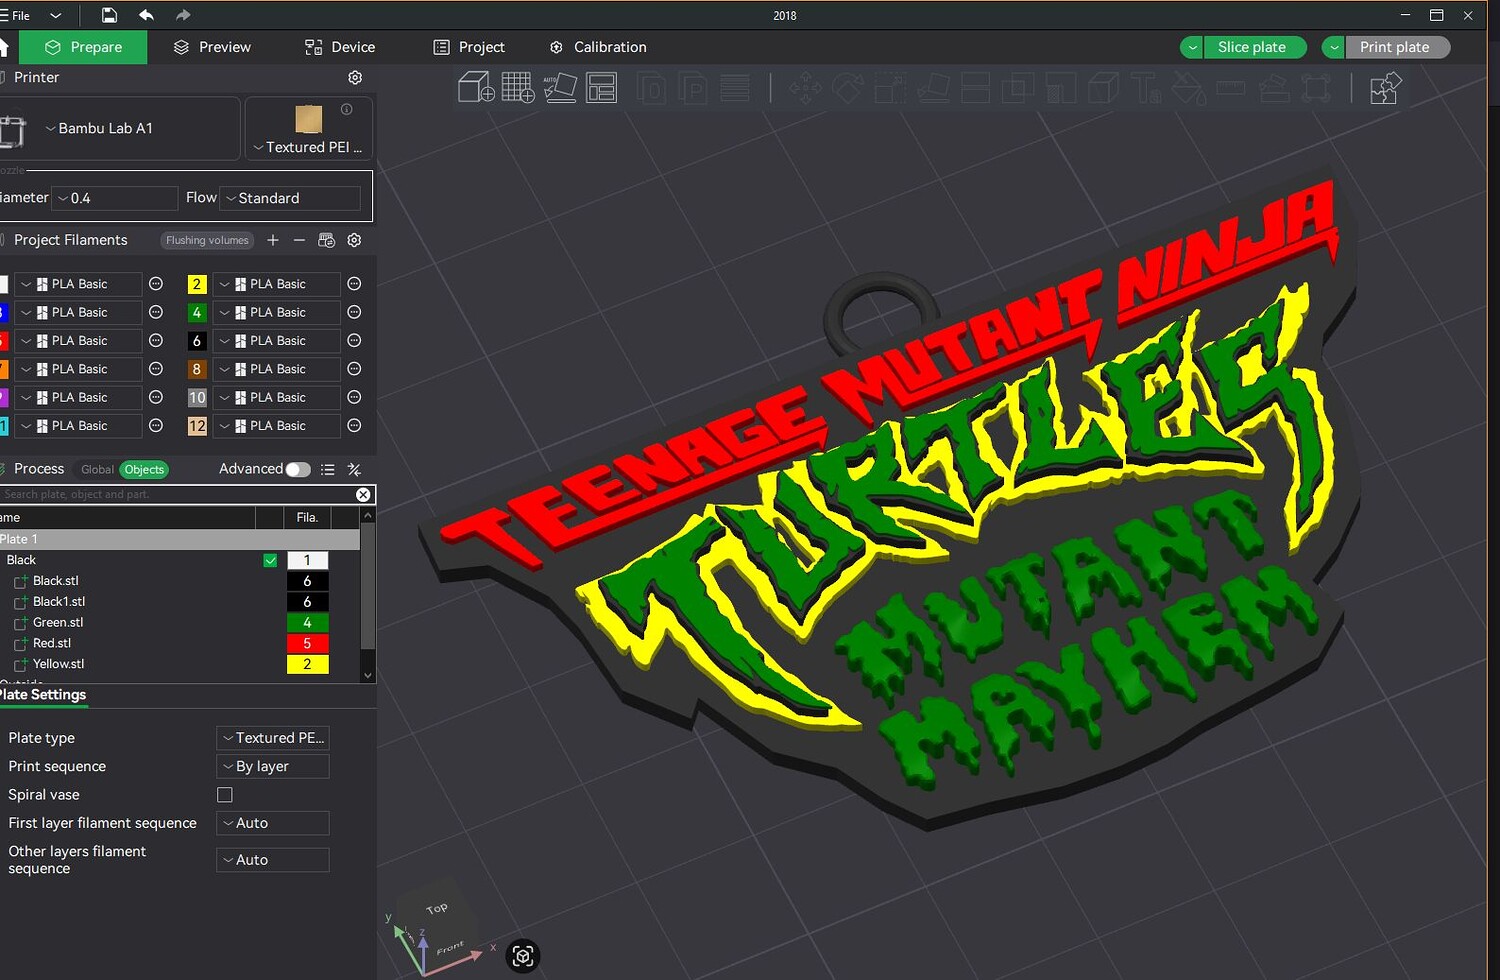
Task: Edit filament 2 preset via ellipsis icon
Action: point(354,284)
